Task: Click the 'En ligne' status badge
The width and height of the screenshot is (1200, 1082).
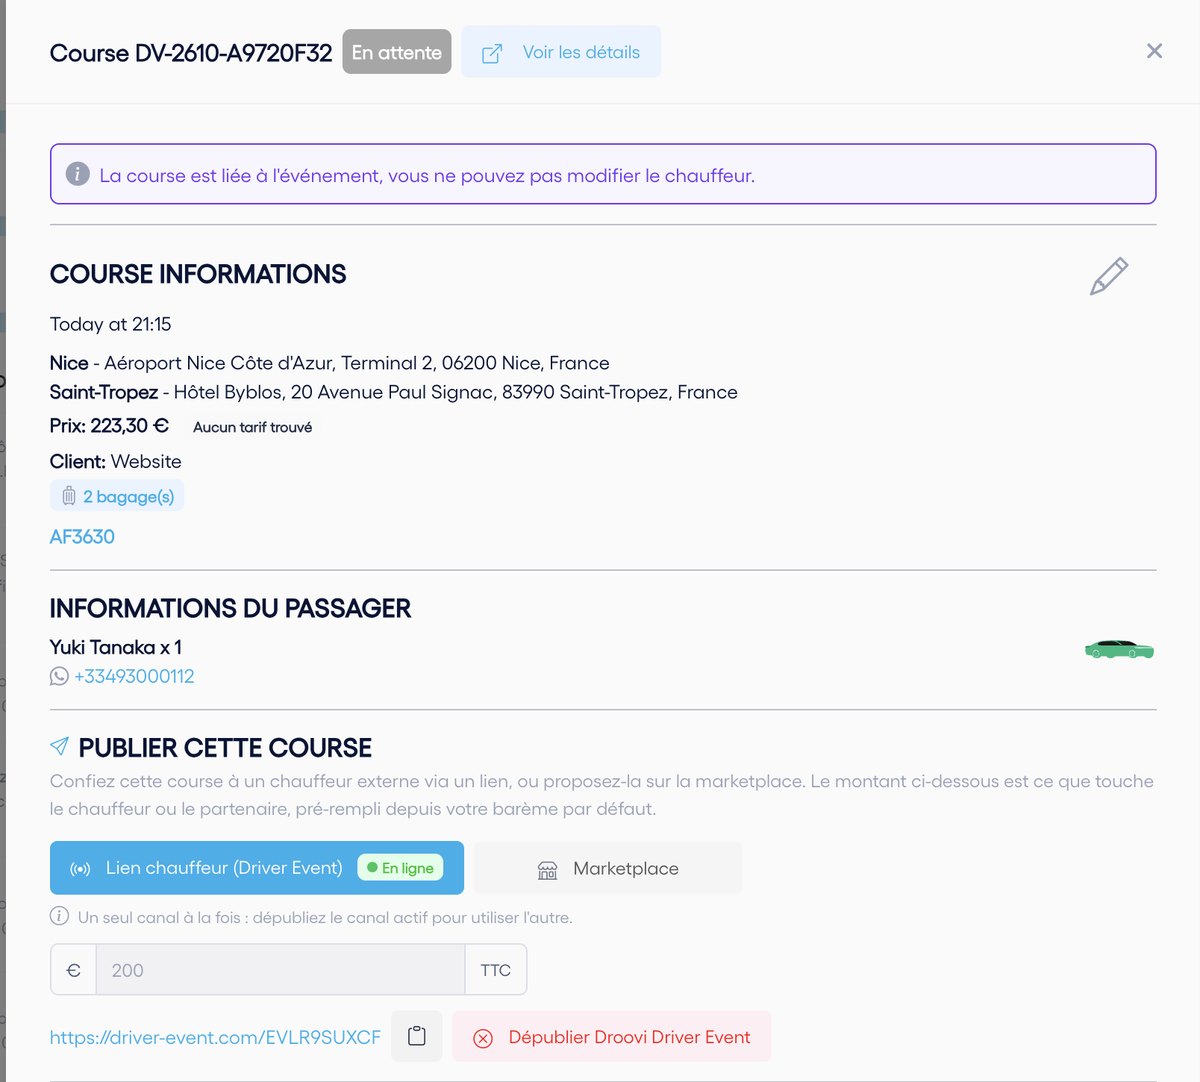Action: click(400, 868)
